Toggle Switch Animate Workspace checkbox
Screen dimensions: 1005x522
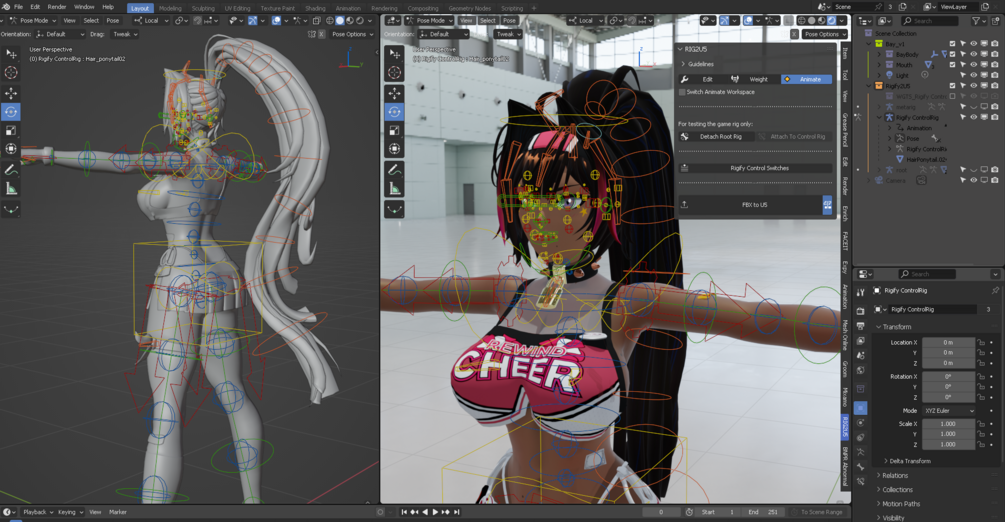click(682, 92)
